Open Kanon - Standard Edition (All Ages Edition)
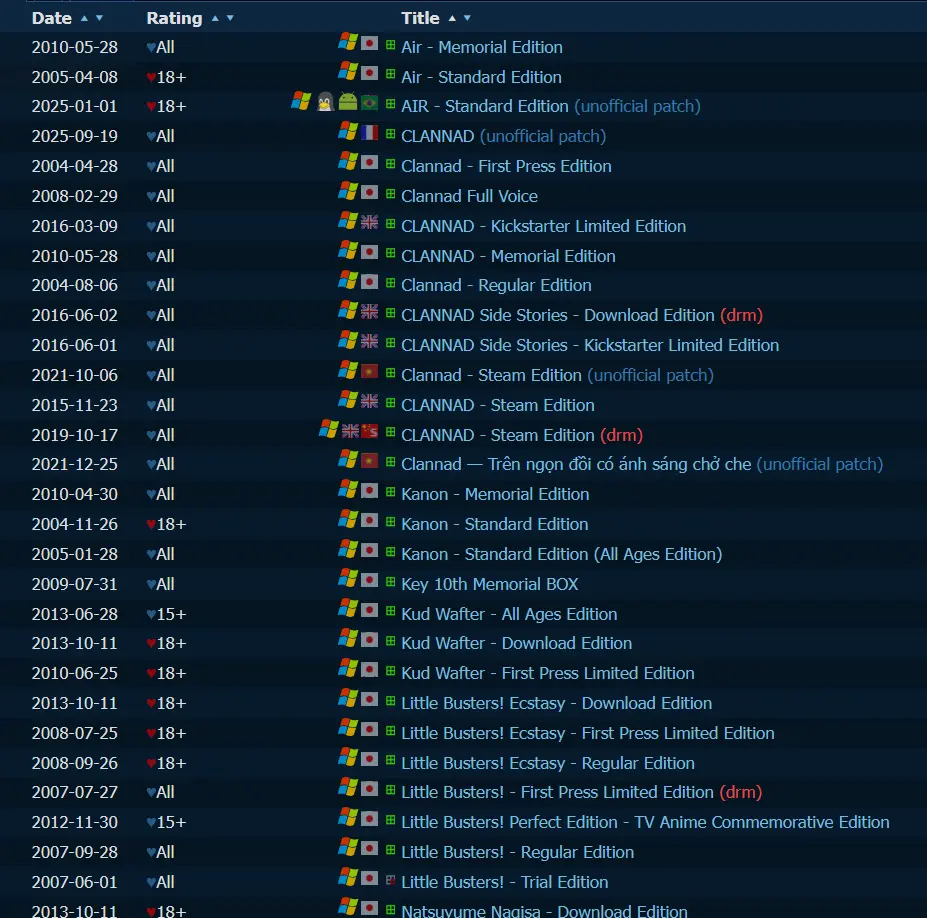 561,554
